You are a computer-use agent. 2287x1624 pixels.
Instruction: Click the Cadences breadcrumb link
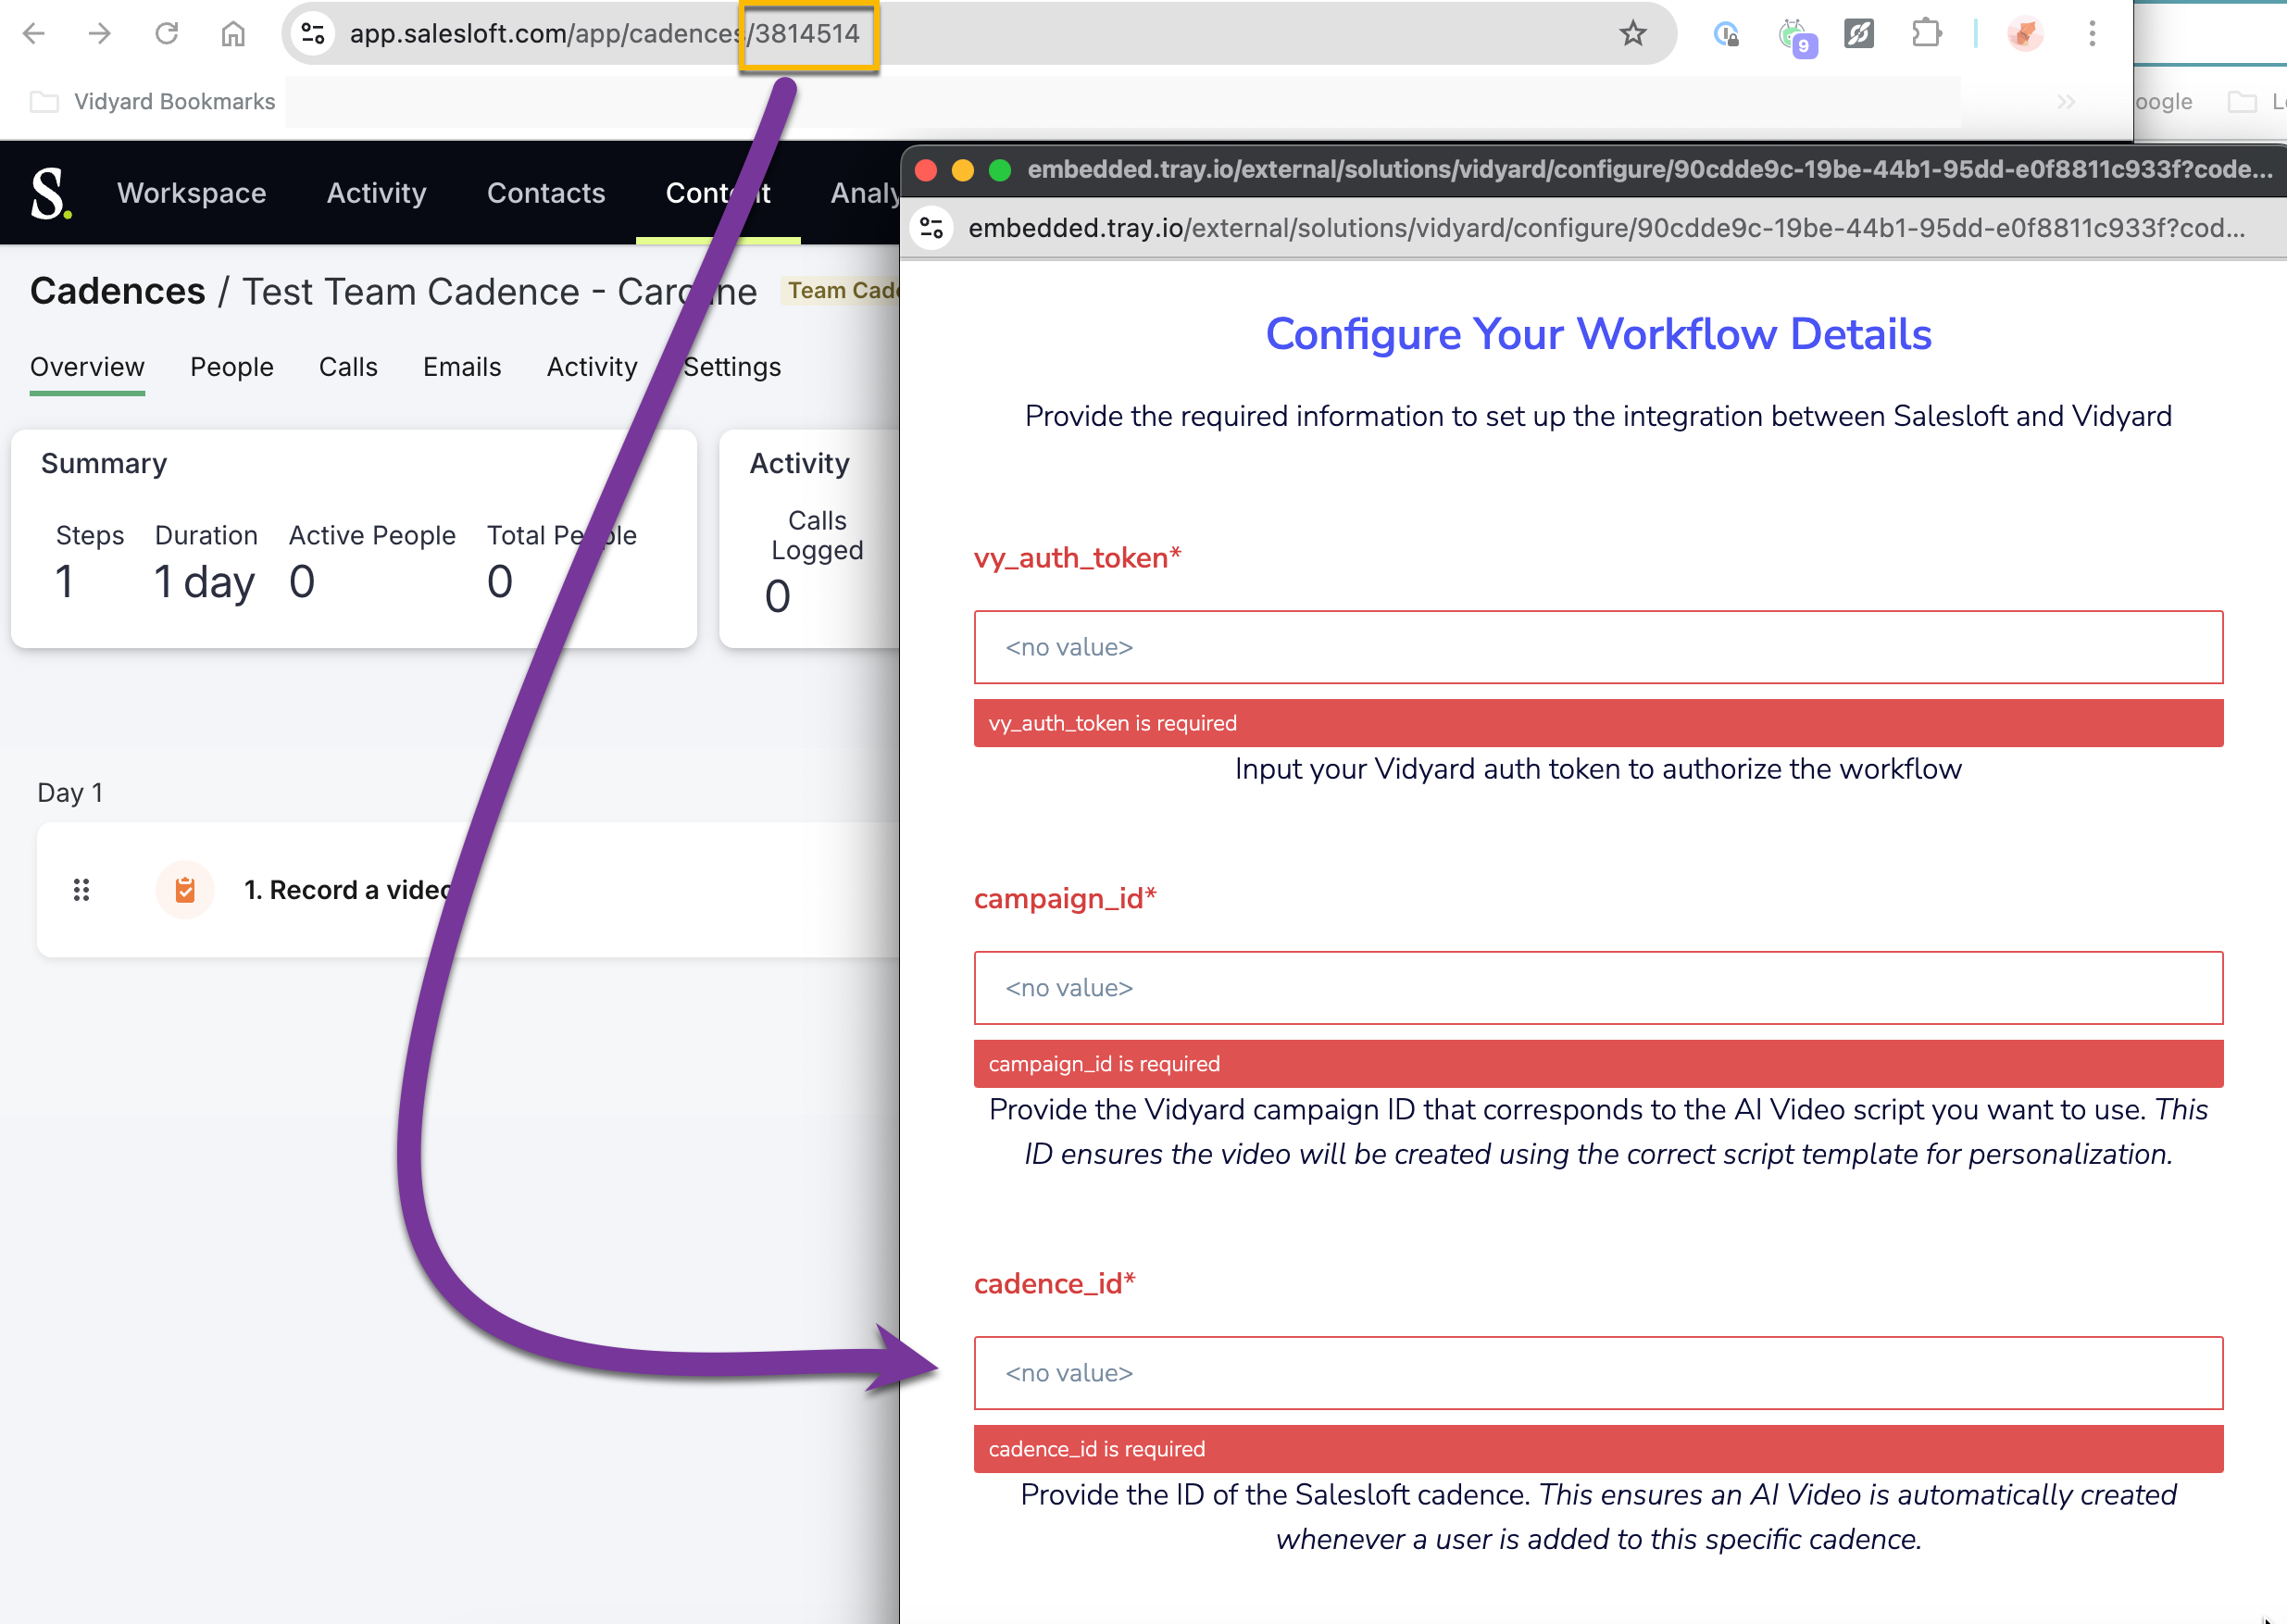click(118, 291)
